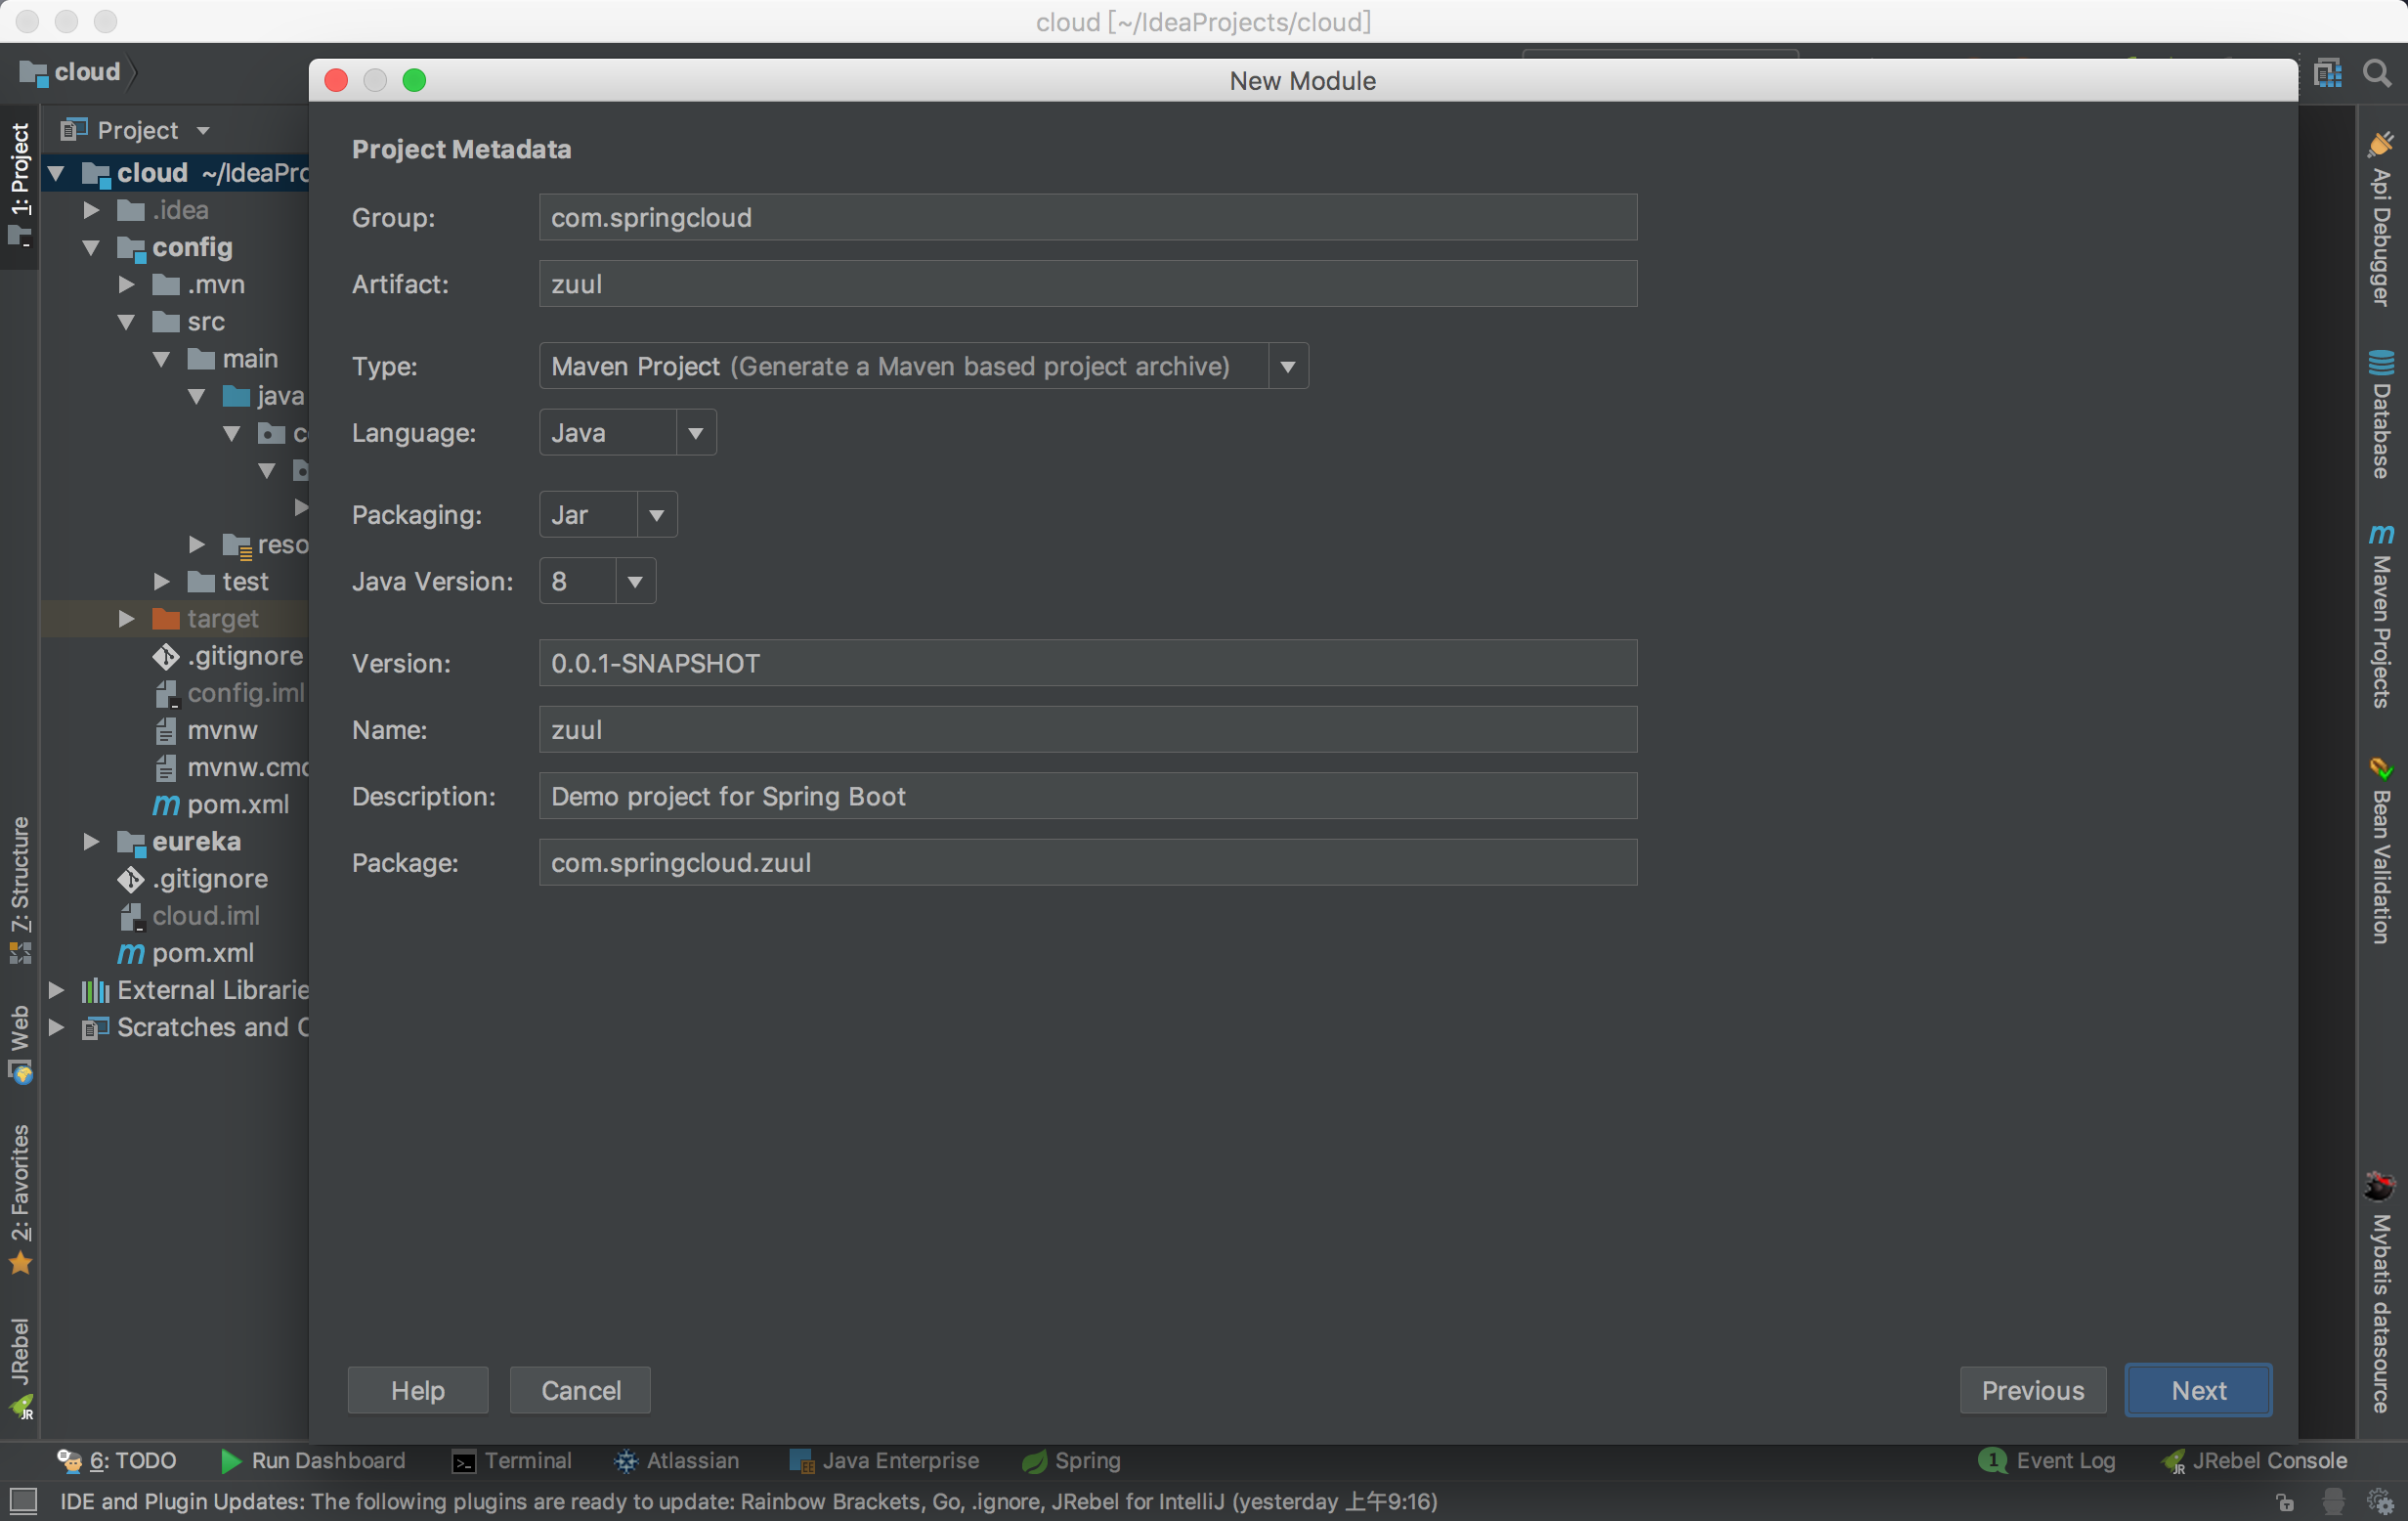Viewport: 2408px width, 1521px height.
Task: Click the Run Dashboard icon in bottom bar
Action: [x=231, y=1460]
